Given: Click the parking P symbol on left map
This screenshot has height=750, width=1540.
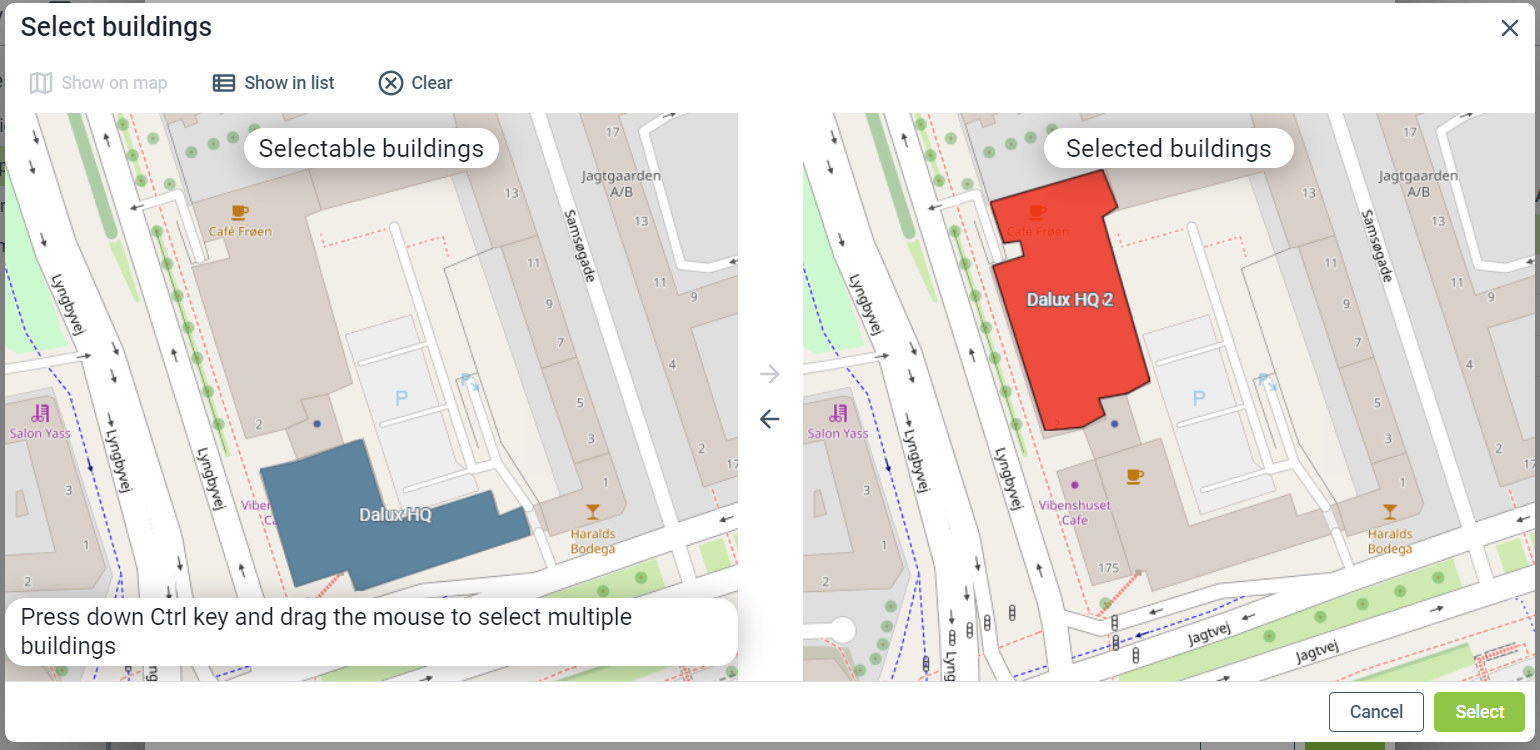Looking at the screenshot, I should pos(402,398).
